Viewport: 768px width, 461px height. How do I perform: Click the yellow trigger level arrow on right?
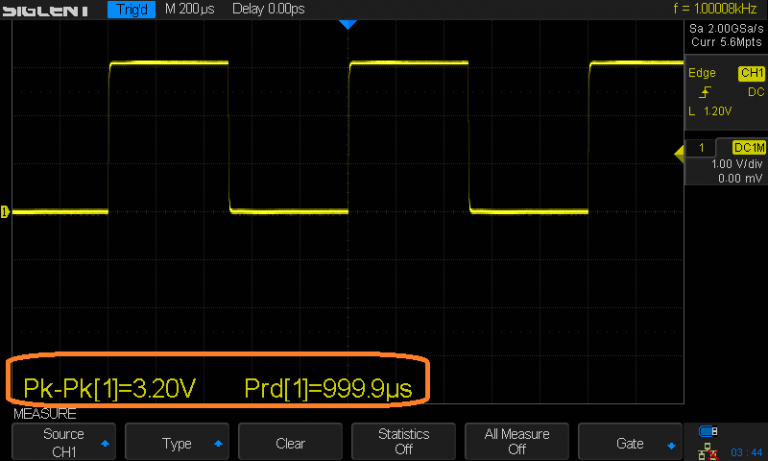679,151
